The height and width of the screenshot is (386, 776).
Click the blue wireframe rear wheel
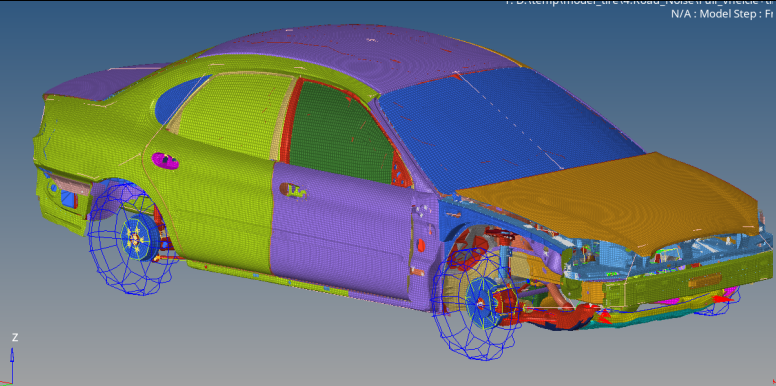(130, 239)
